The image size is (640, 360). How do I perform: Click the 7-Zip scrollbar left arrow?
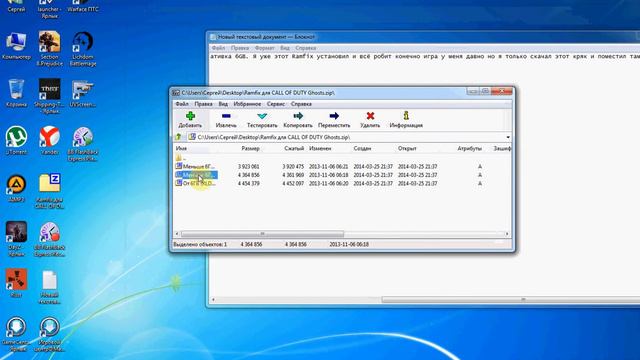(177, 234)
